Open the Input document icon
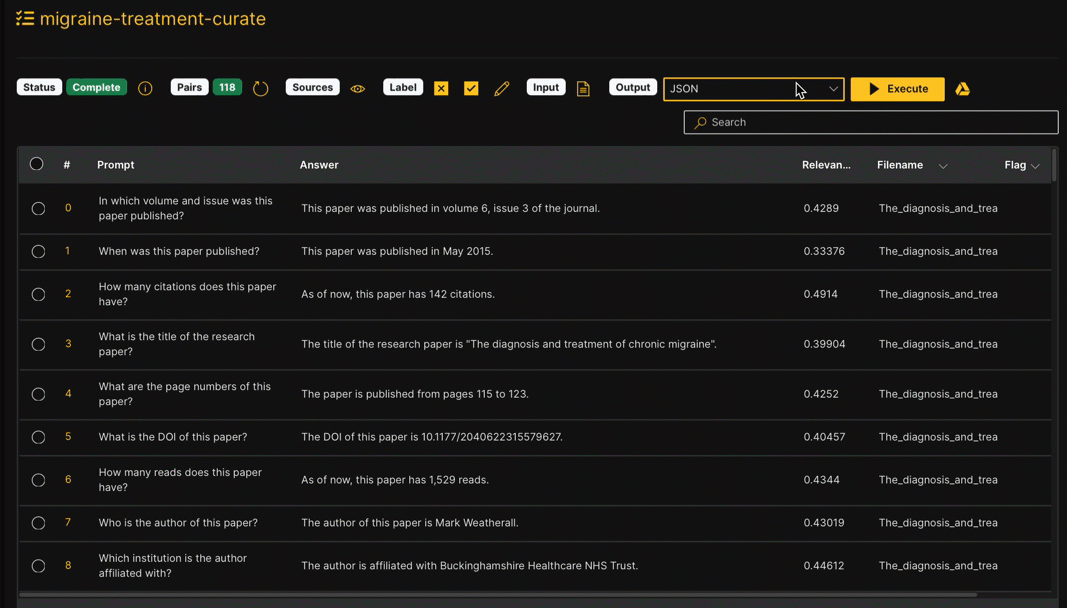Viewport: 1067px width, 608px height. tap(583, 89)
